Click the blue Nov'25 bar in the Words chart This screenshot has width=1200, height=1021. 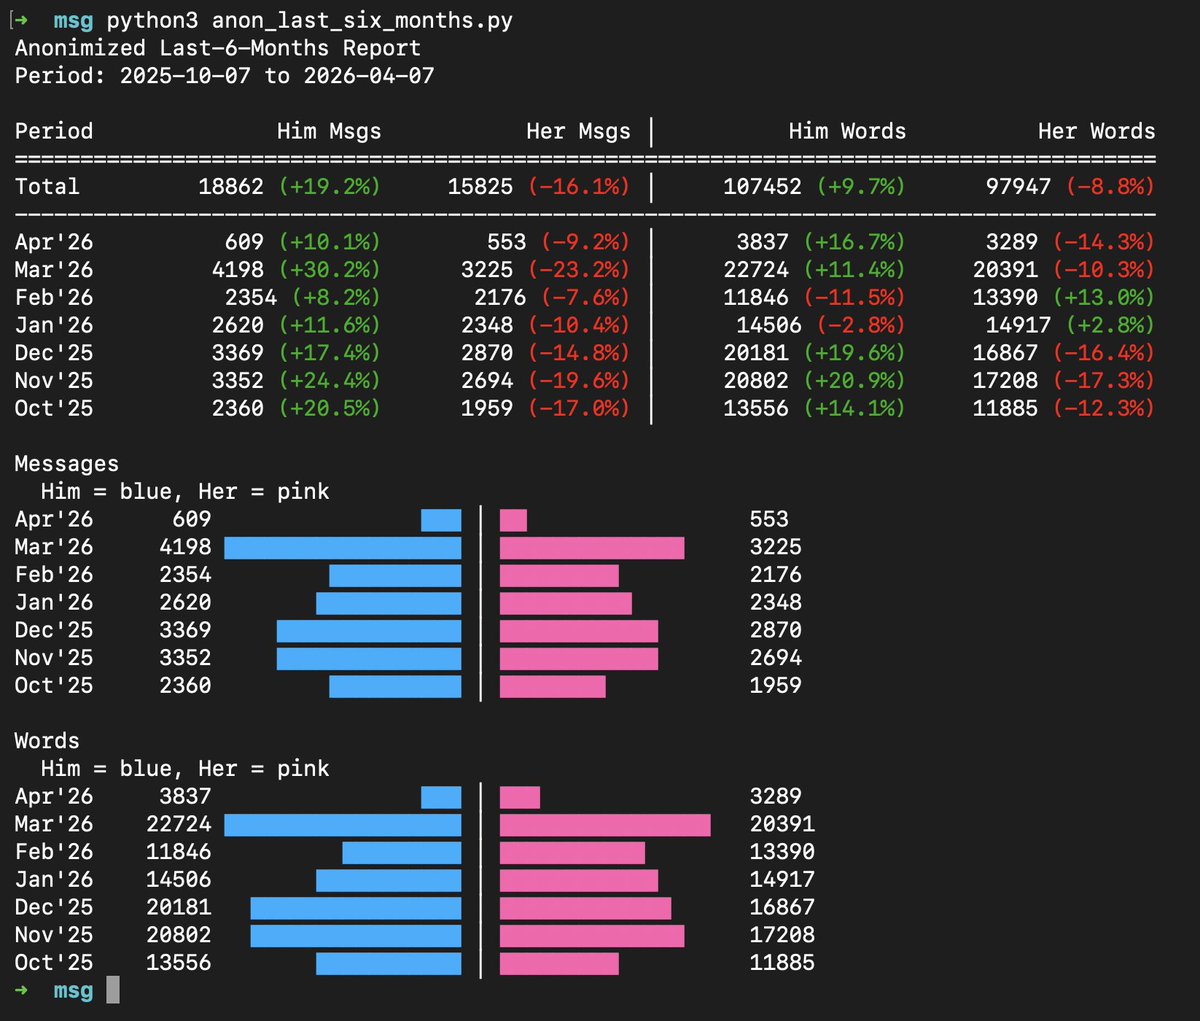[x=356, y=936]
